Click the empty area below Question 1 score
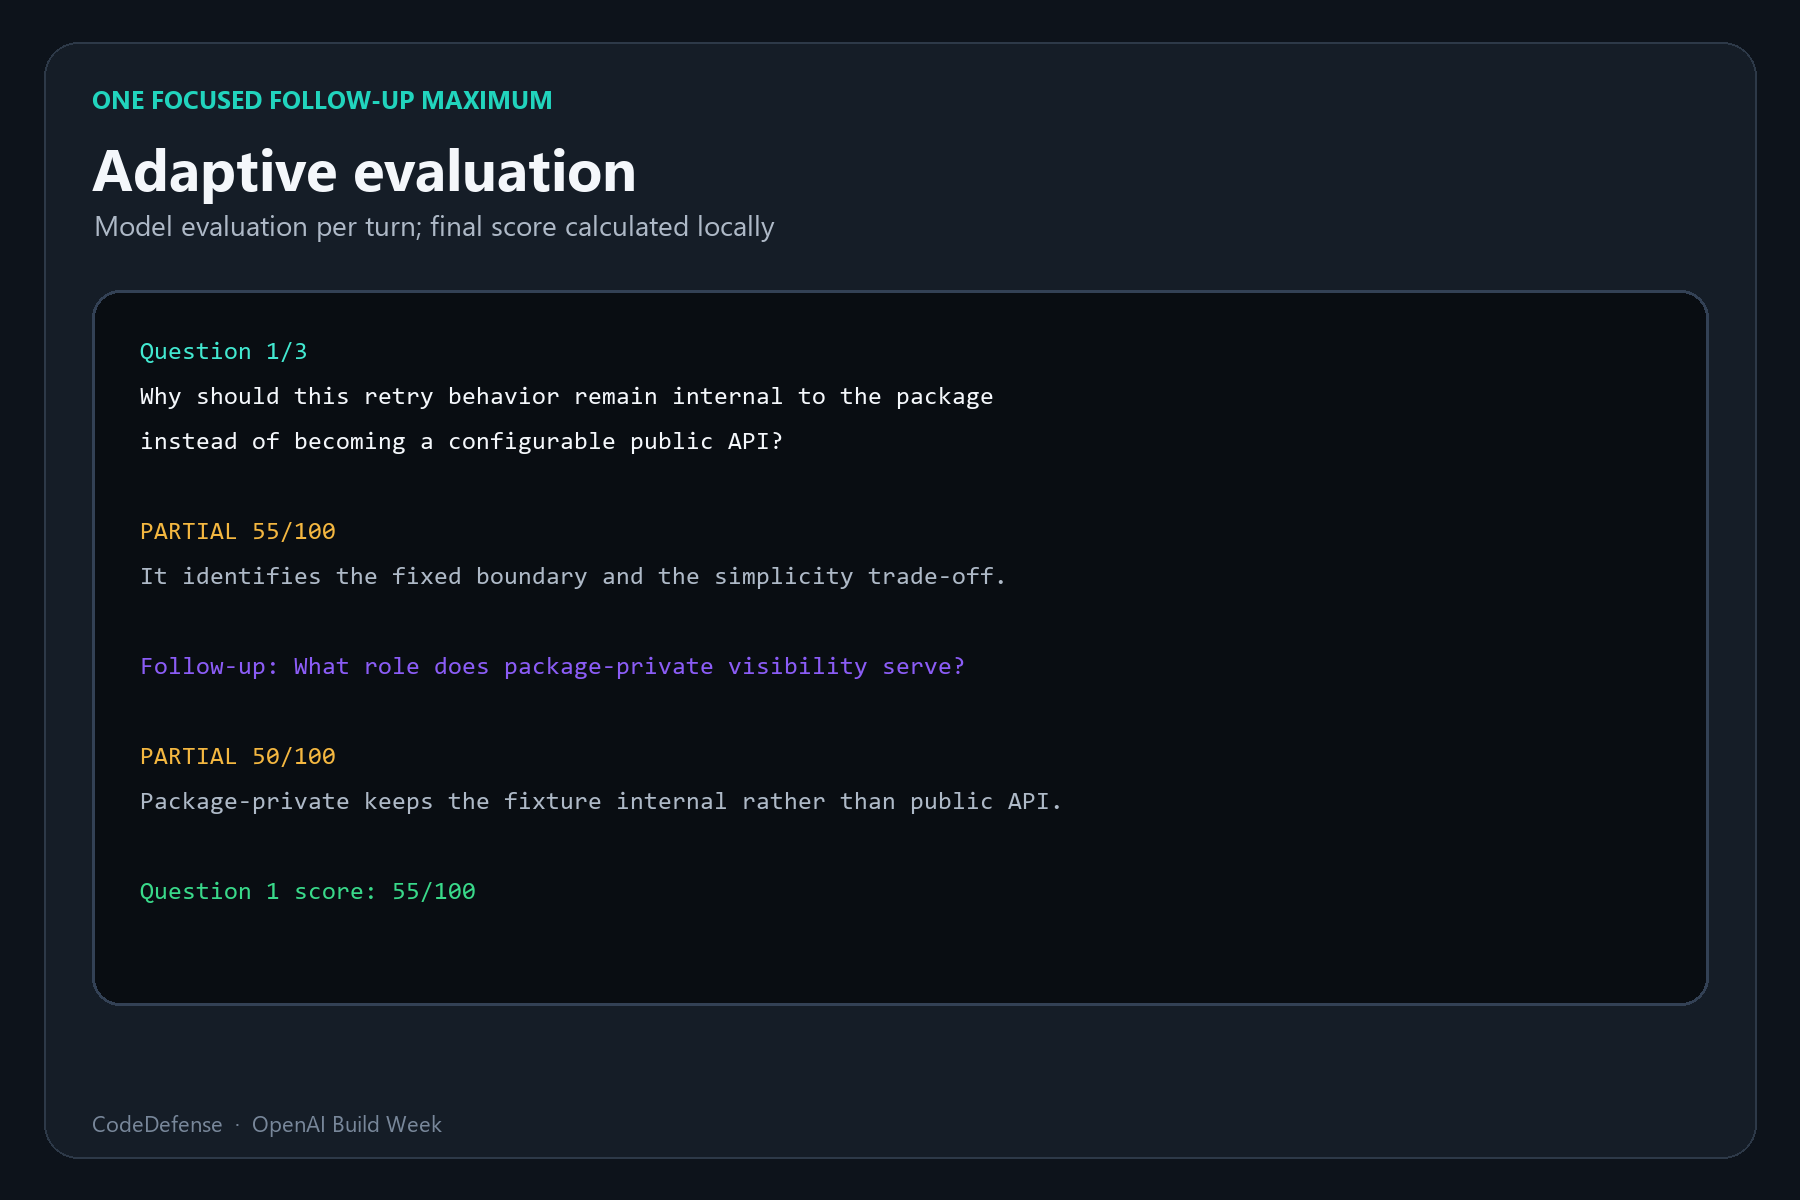 click(x=900, y=955)
